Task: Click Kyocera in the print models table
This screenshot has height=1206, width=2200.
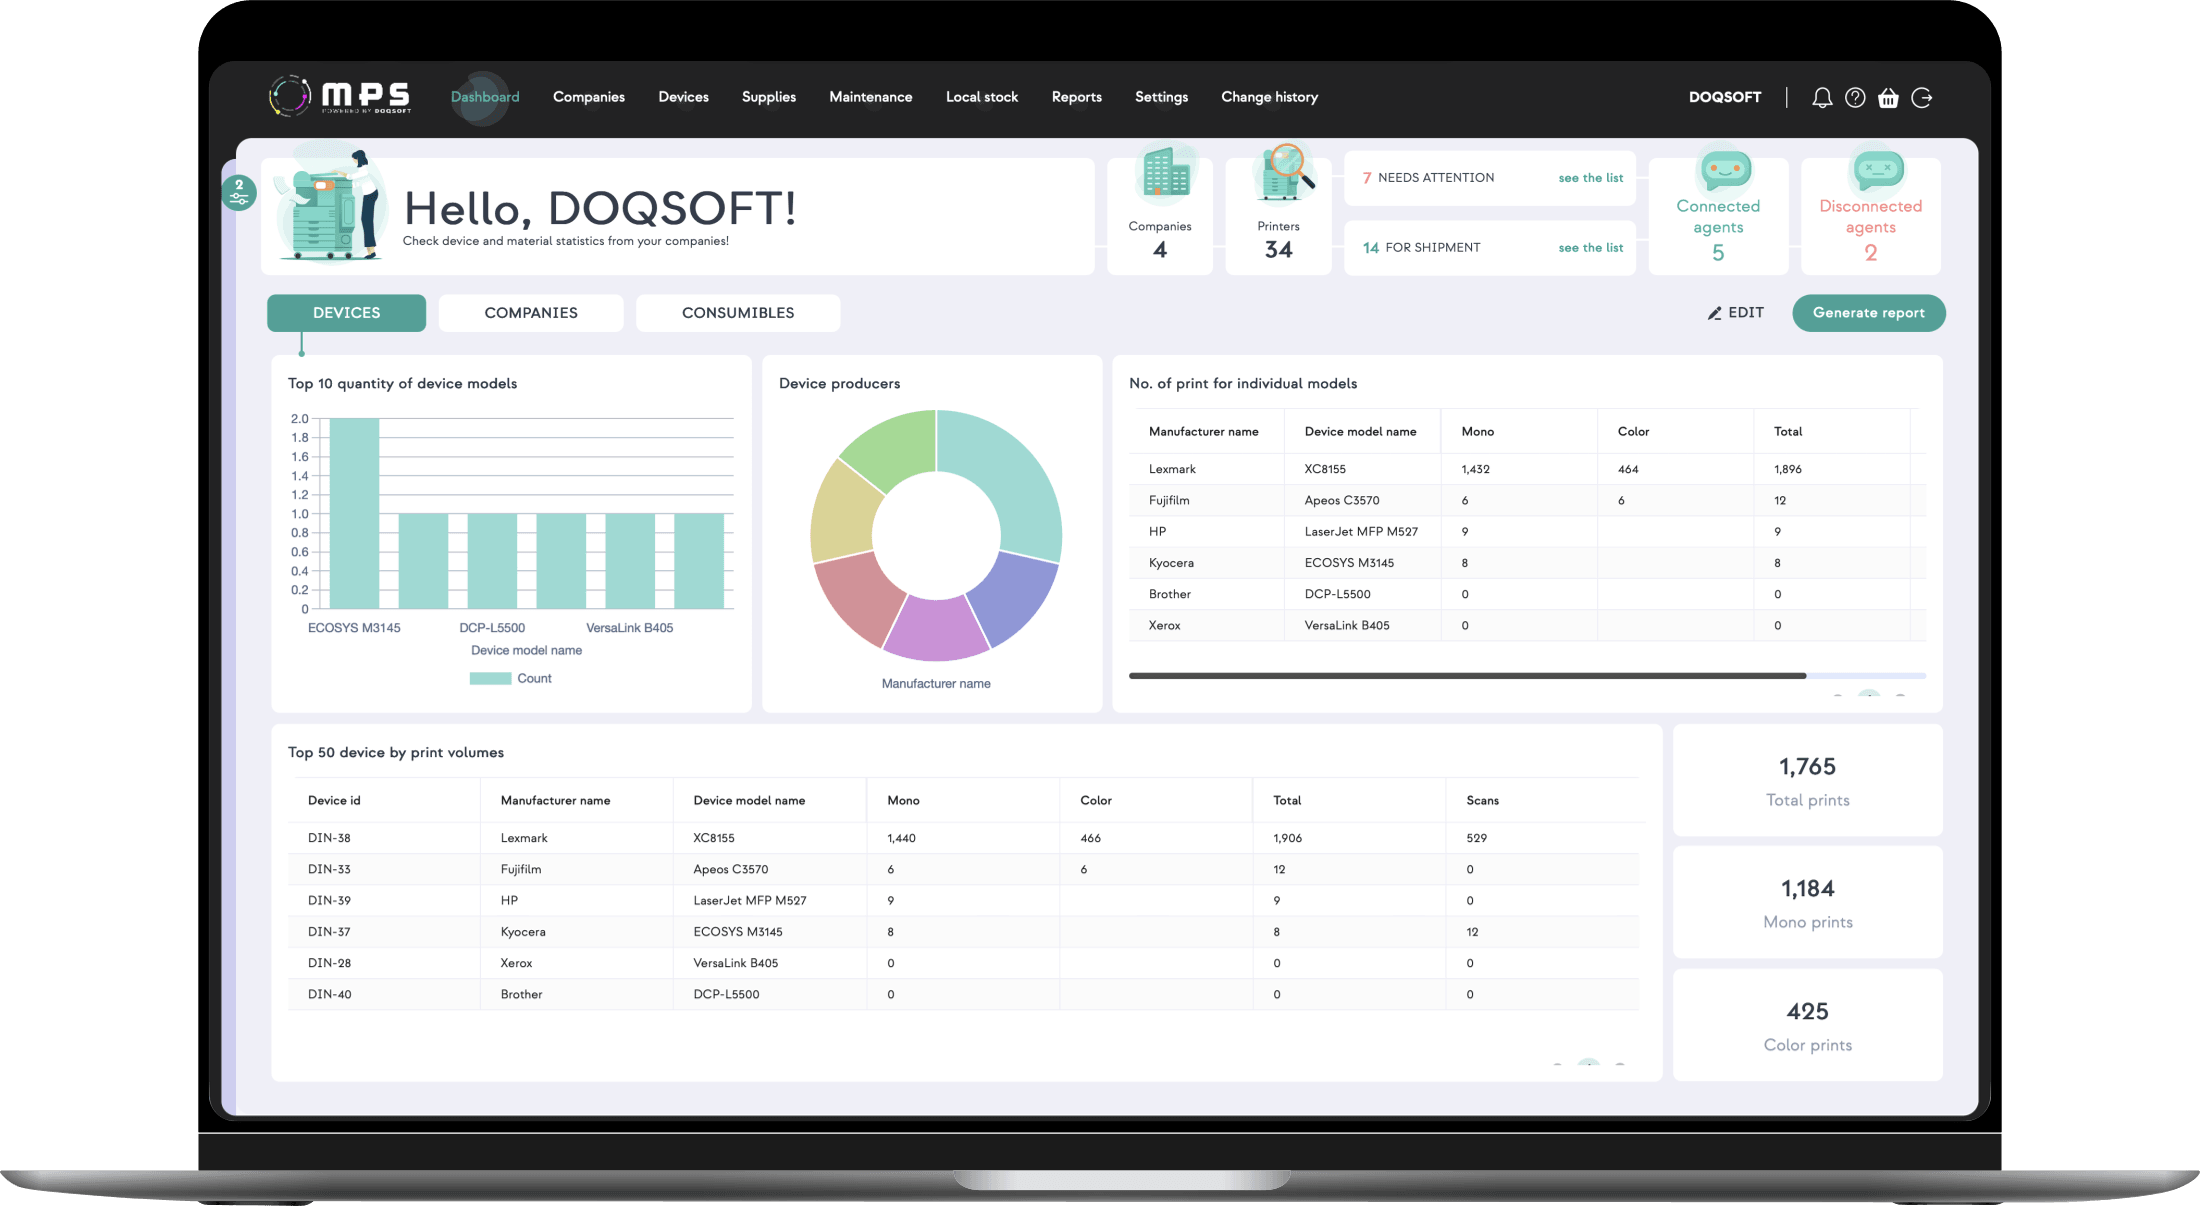Action: tap(1171, 563)
